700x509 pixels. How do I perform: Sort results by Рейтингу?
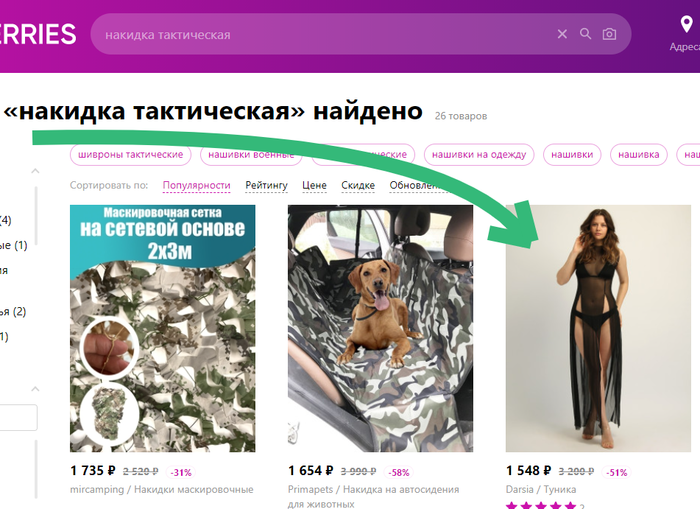point(267,185)
